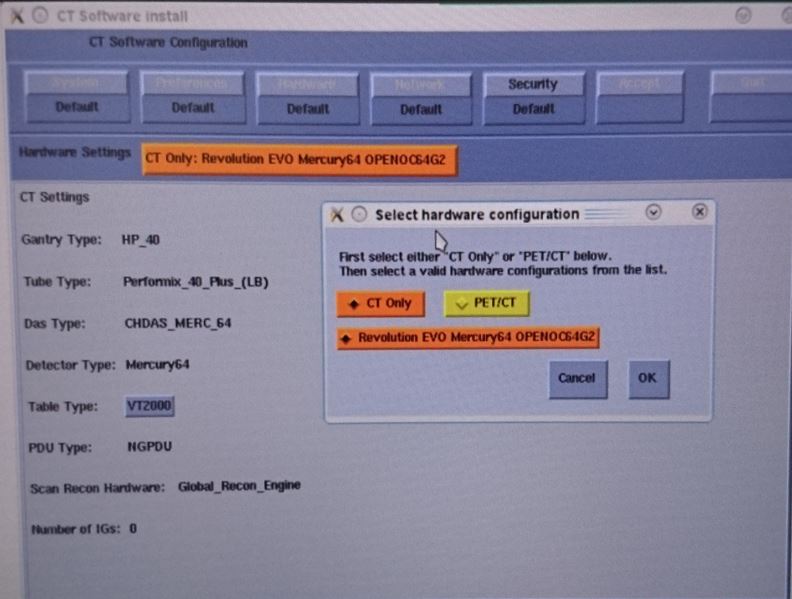Open the dialog's window menu X icon
792x599 pixels.
point(338,215)
